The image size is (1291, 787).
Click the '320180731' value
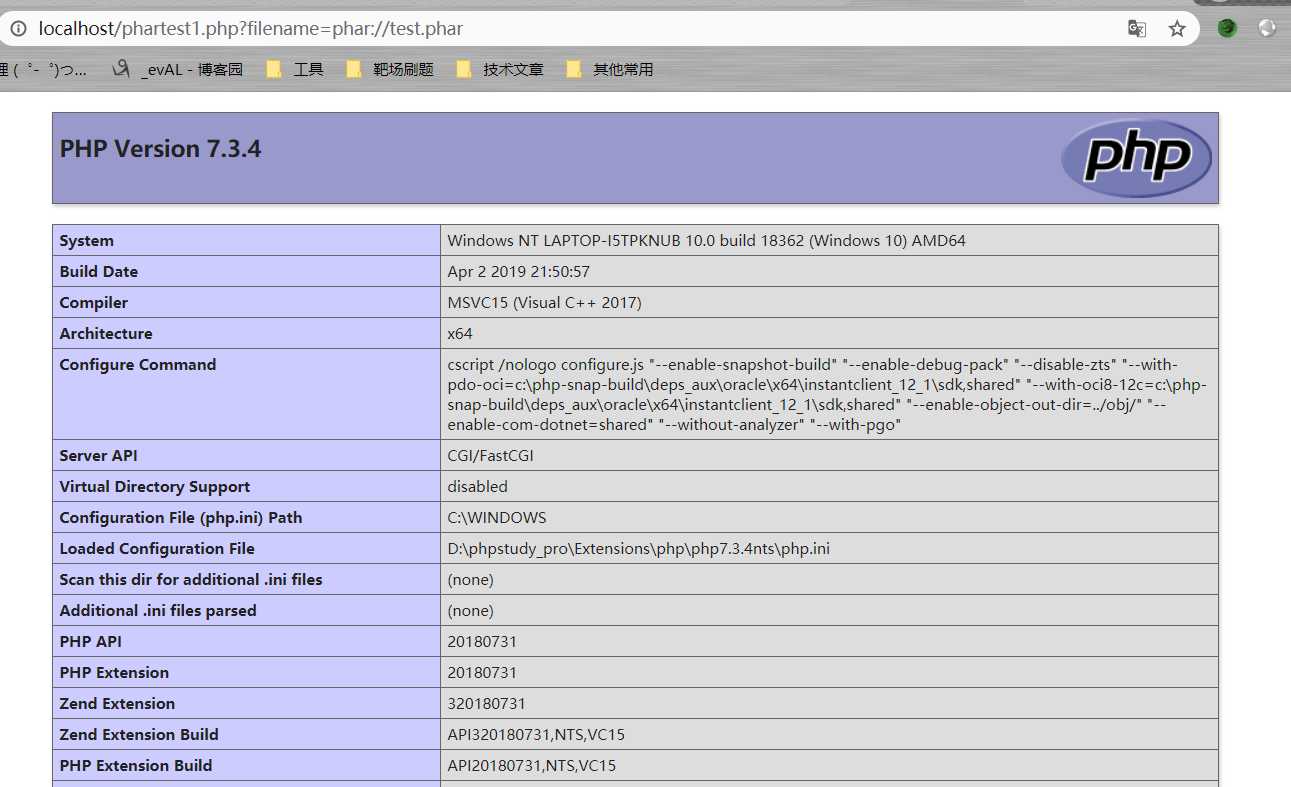486,704
